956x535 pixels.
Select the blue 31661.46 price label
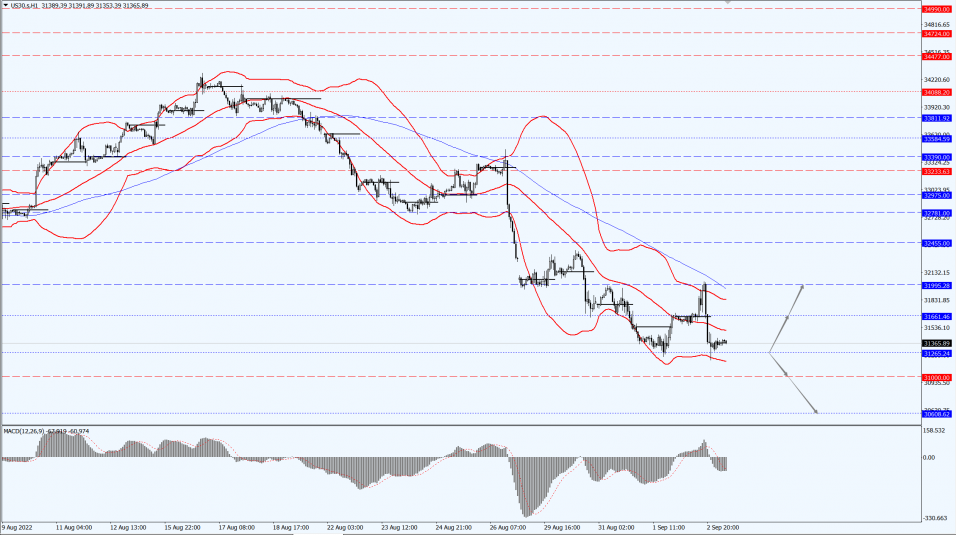[936, 316]
